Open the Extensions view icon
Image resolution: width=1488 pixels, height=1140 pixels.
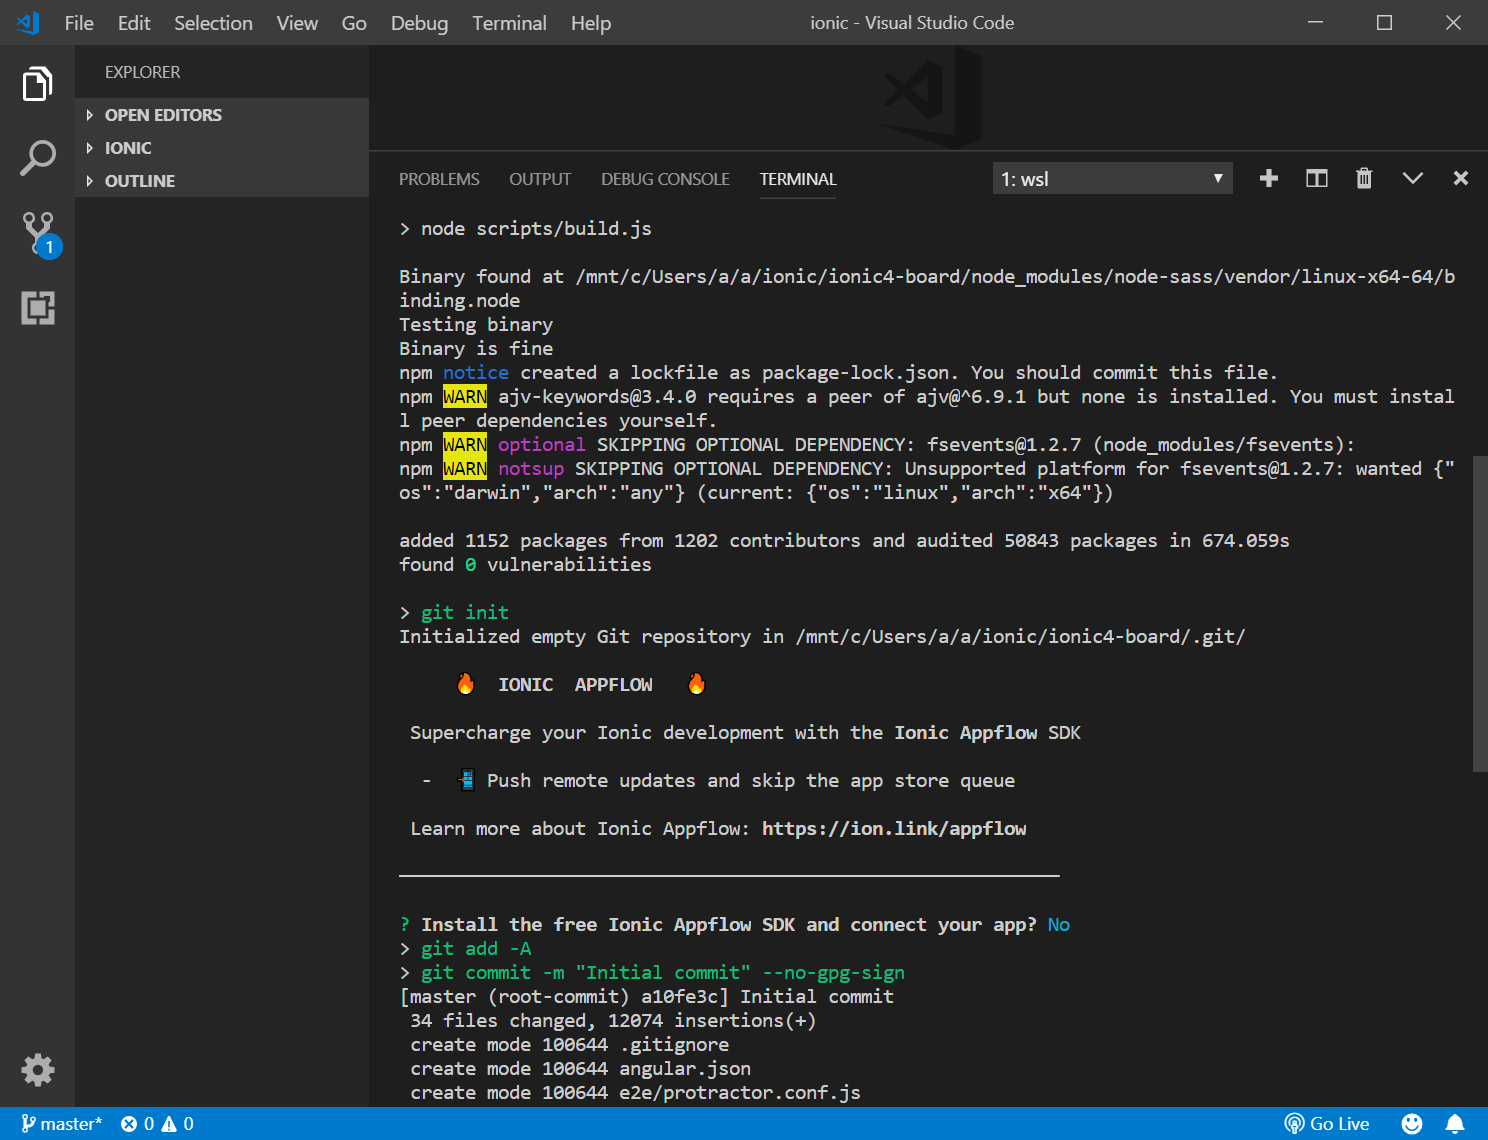(x=37, y=308)
